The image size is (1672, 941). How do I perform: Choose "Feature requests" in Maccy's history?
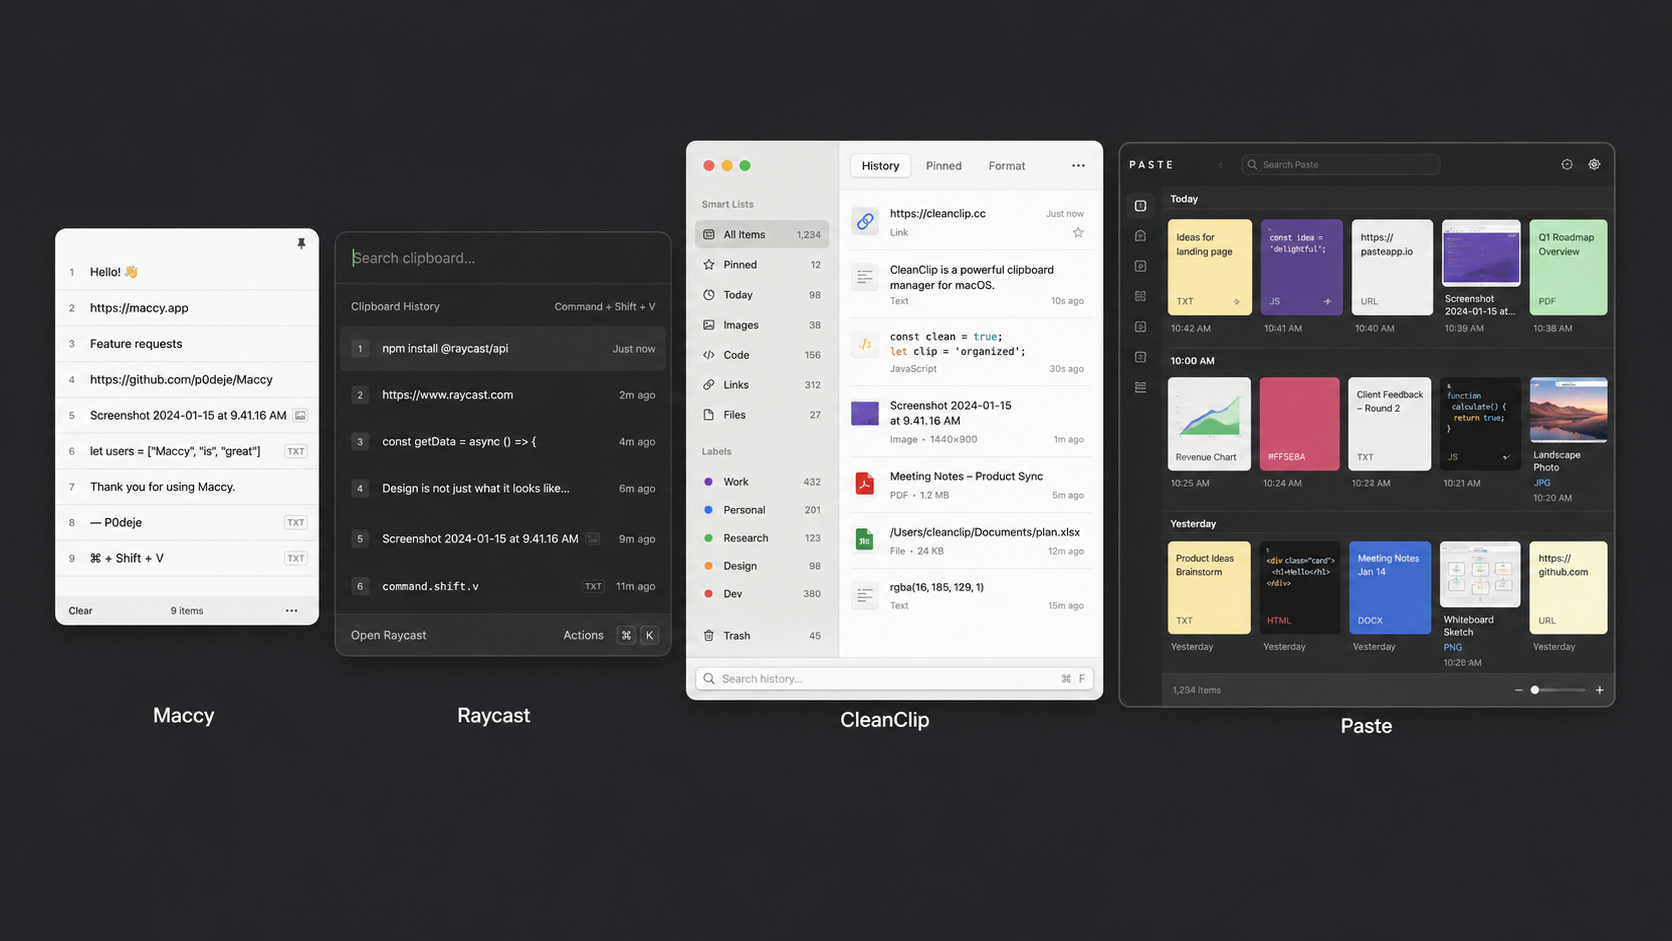point(187,344)
